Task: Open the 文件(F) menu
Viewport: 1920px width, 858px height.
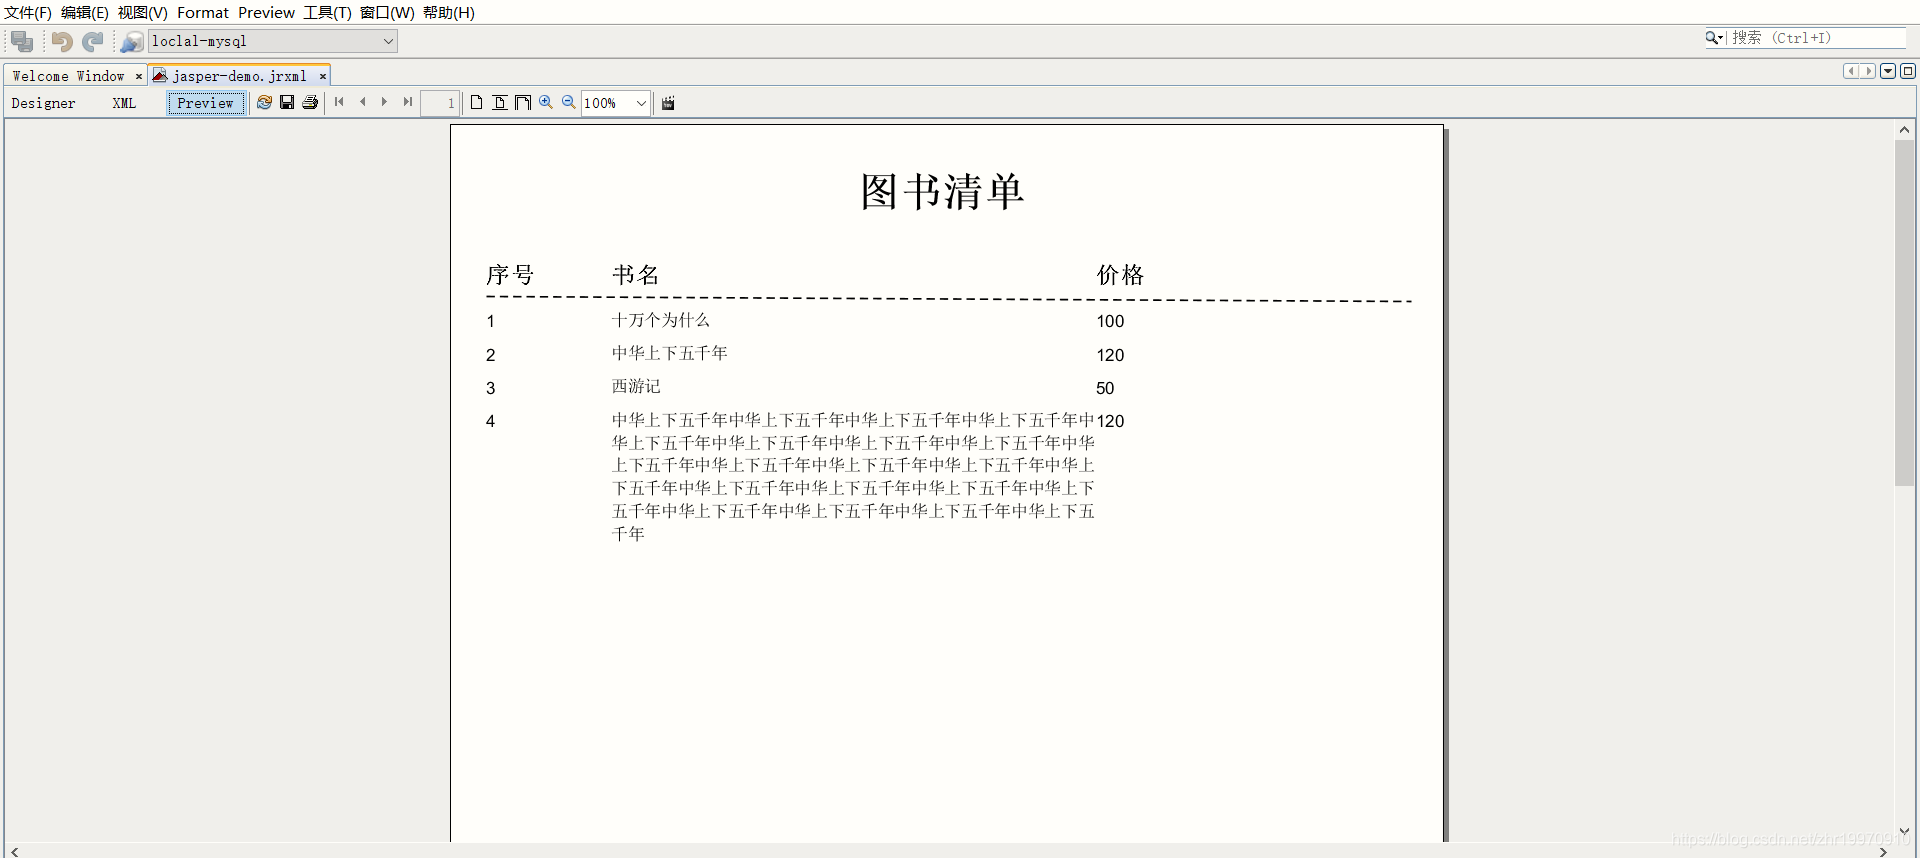Action: pyautogui.click(x=28, y=12)
